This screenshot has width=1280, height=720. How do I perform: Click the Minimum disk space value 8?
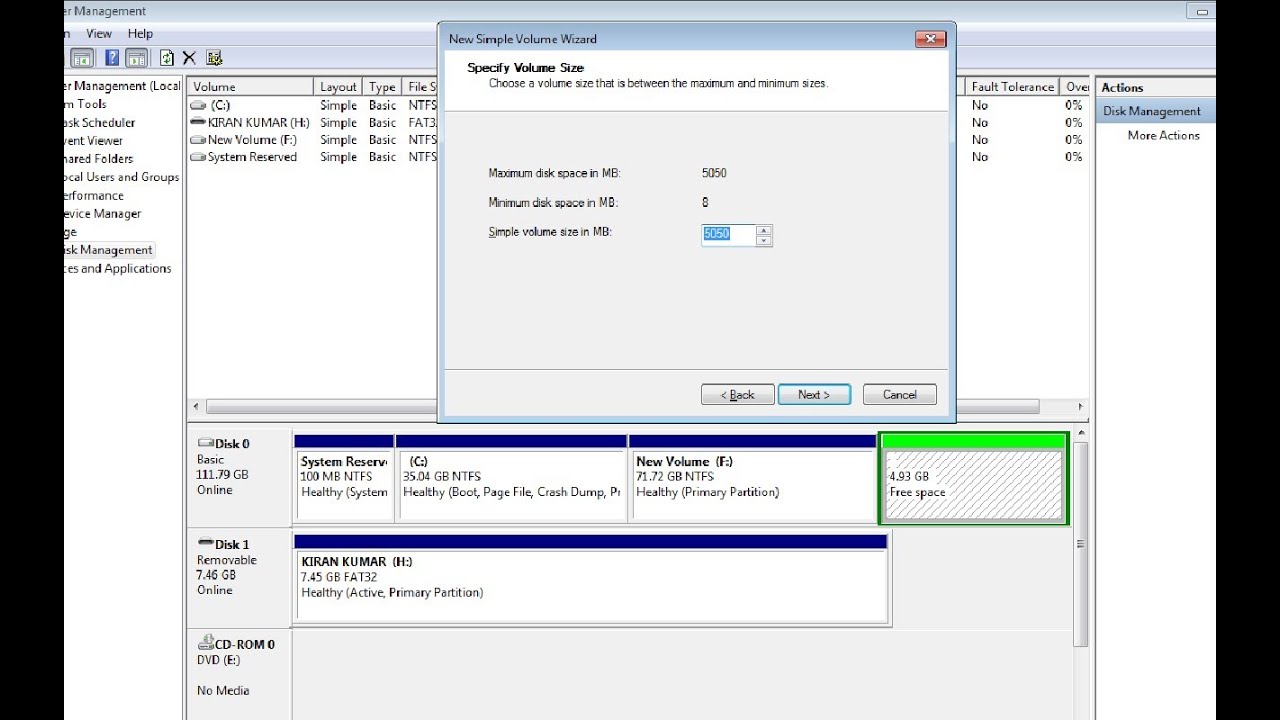point(705,202)
